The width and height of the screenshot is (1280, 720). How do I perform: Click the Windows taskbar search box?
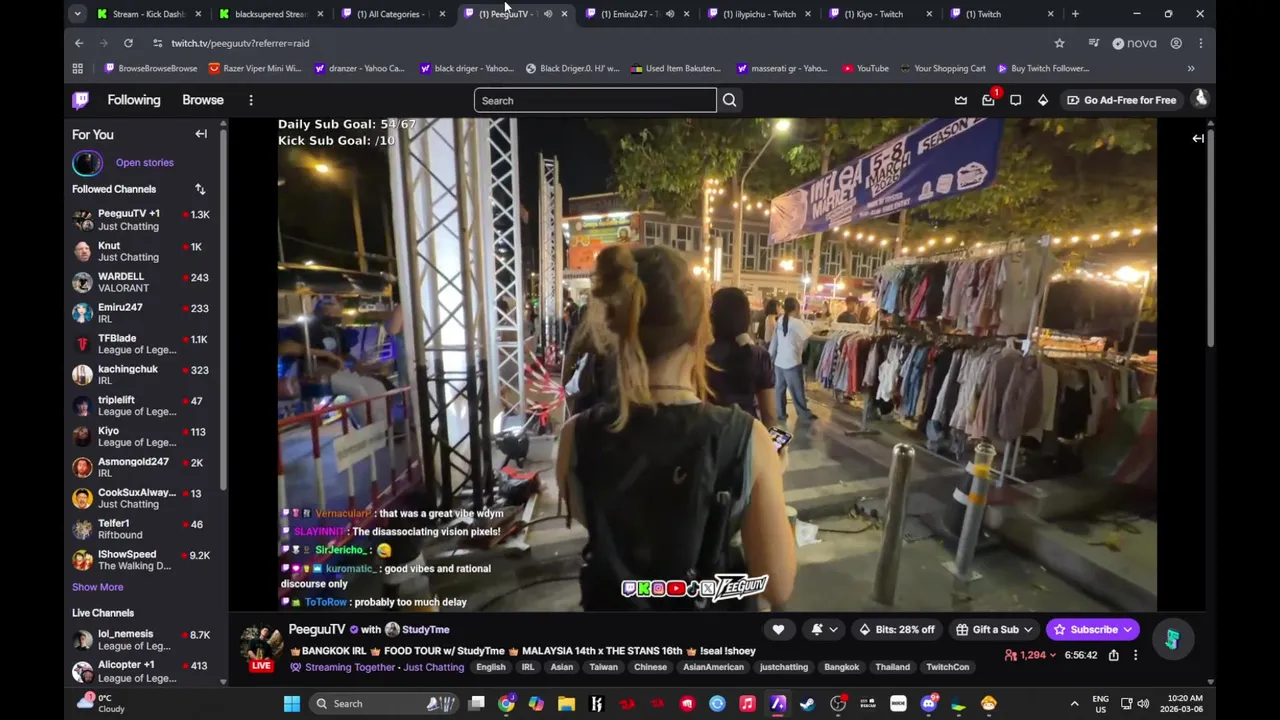pos(384,703)
